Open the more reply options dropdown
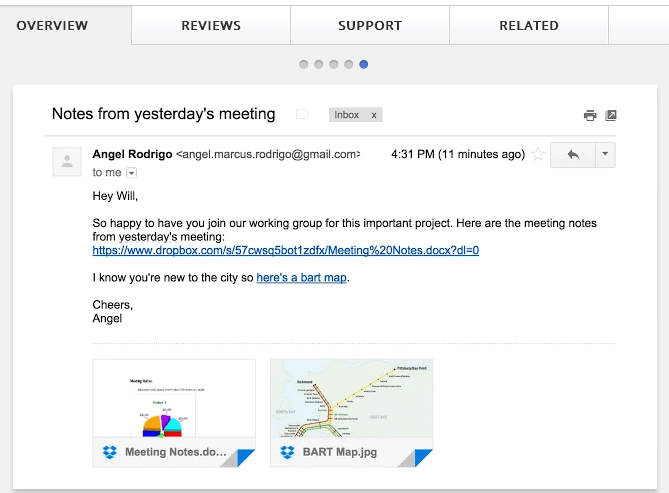This screenshot has height=493, width=669. tap(605, 155)
